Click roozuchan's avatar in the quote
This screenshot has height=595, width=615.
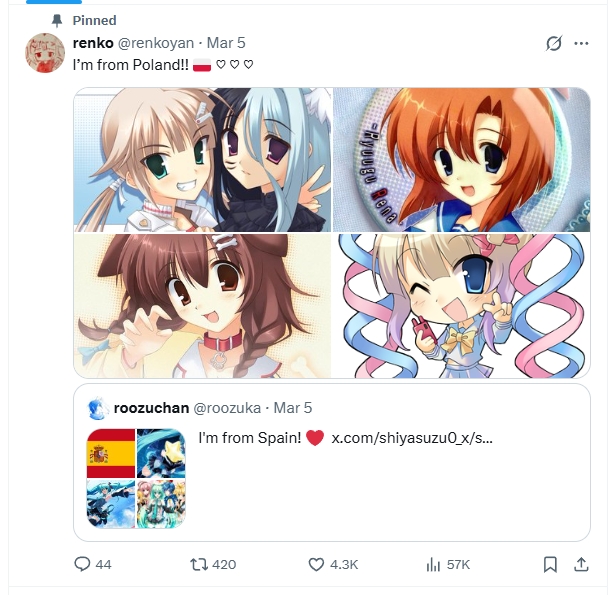click(97, 408)
